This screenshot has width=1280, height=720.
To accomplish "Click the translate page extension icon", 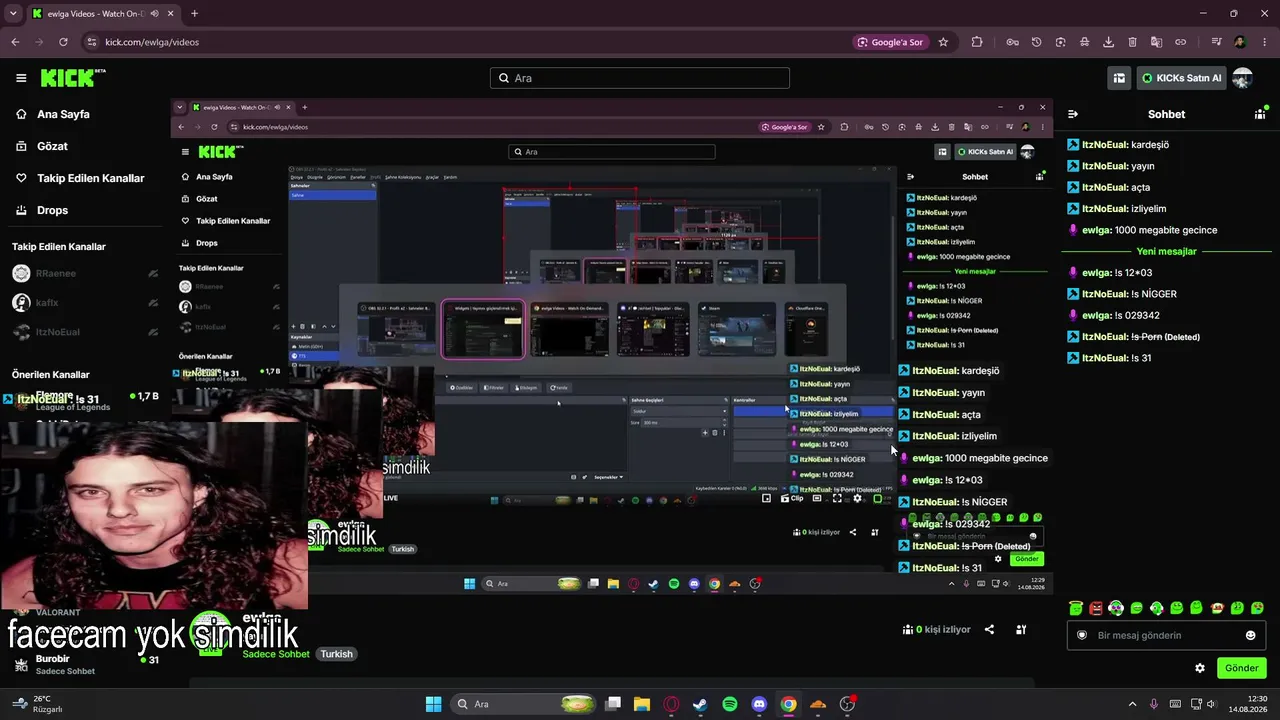I will click(x=1156, y=42).
